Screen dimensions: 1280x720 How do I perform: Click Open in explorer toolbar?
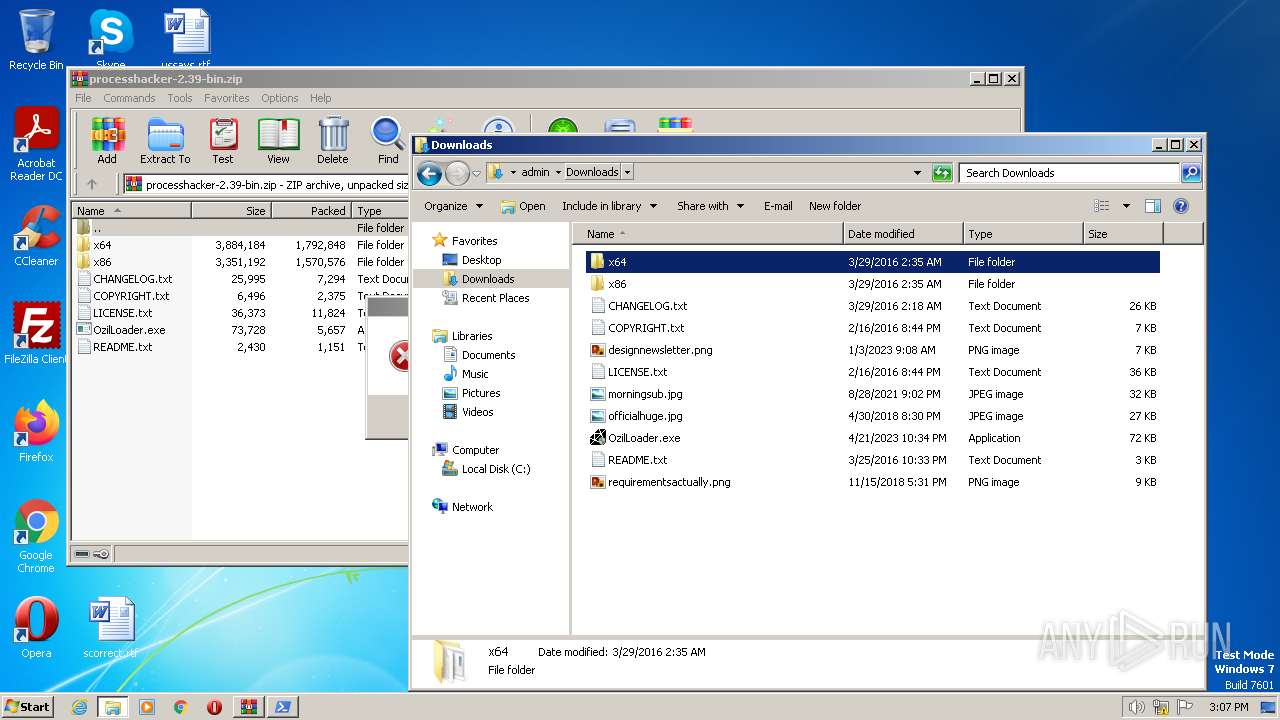(523, 206)
